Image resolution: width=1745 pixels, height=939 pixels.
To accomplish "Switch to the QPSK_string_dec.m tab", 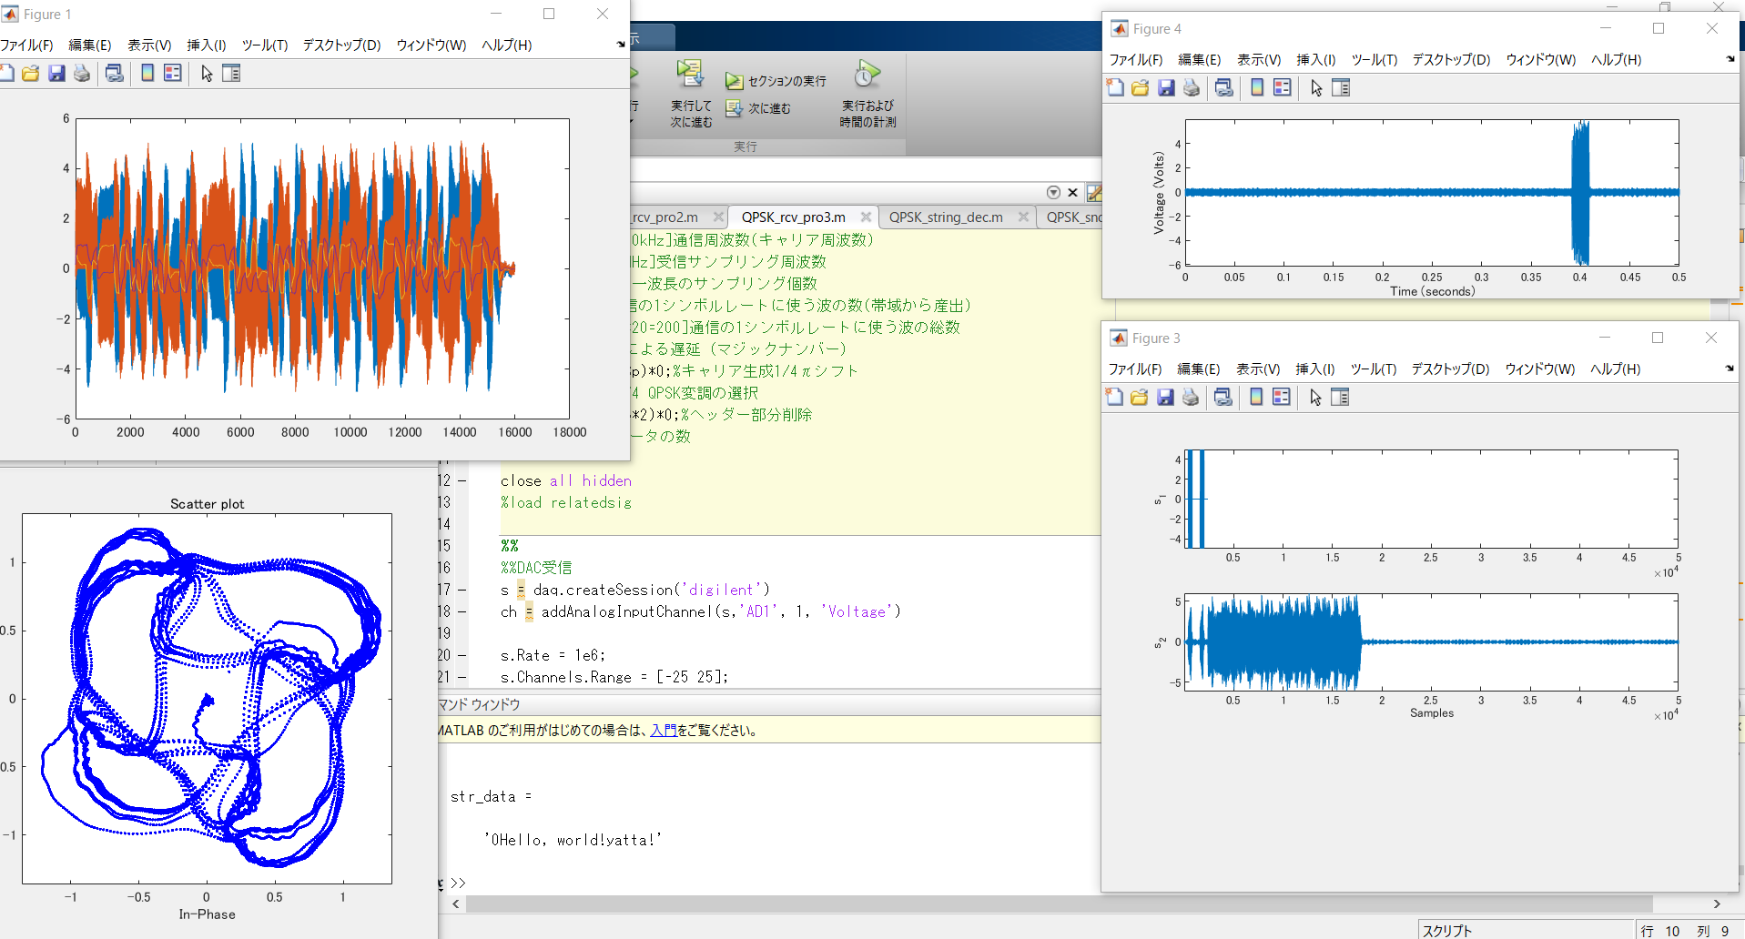I will (946, 217).
